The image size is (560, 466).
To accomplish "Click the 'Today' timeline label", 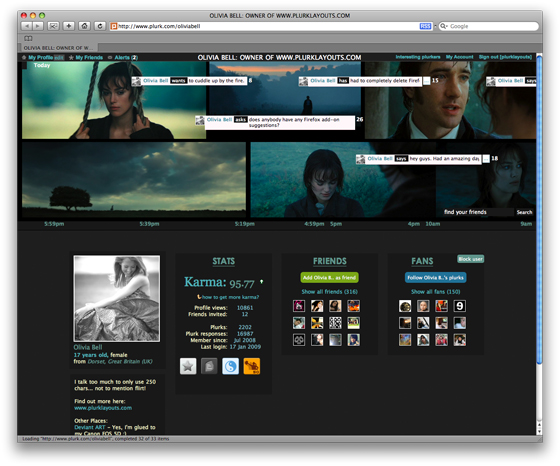I will click(x=42, y=65).
